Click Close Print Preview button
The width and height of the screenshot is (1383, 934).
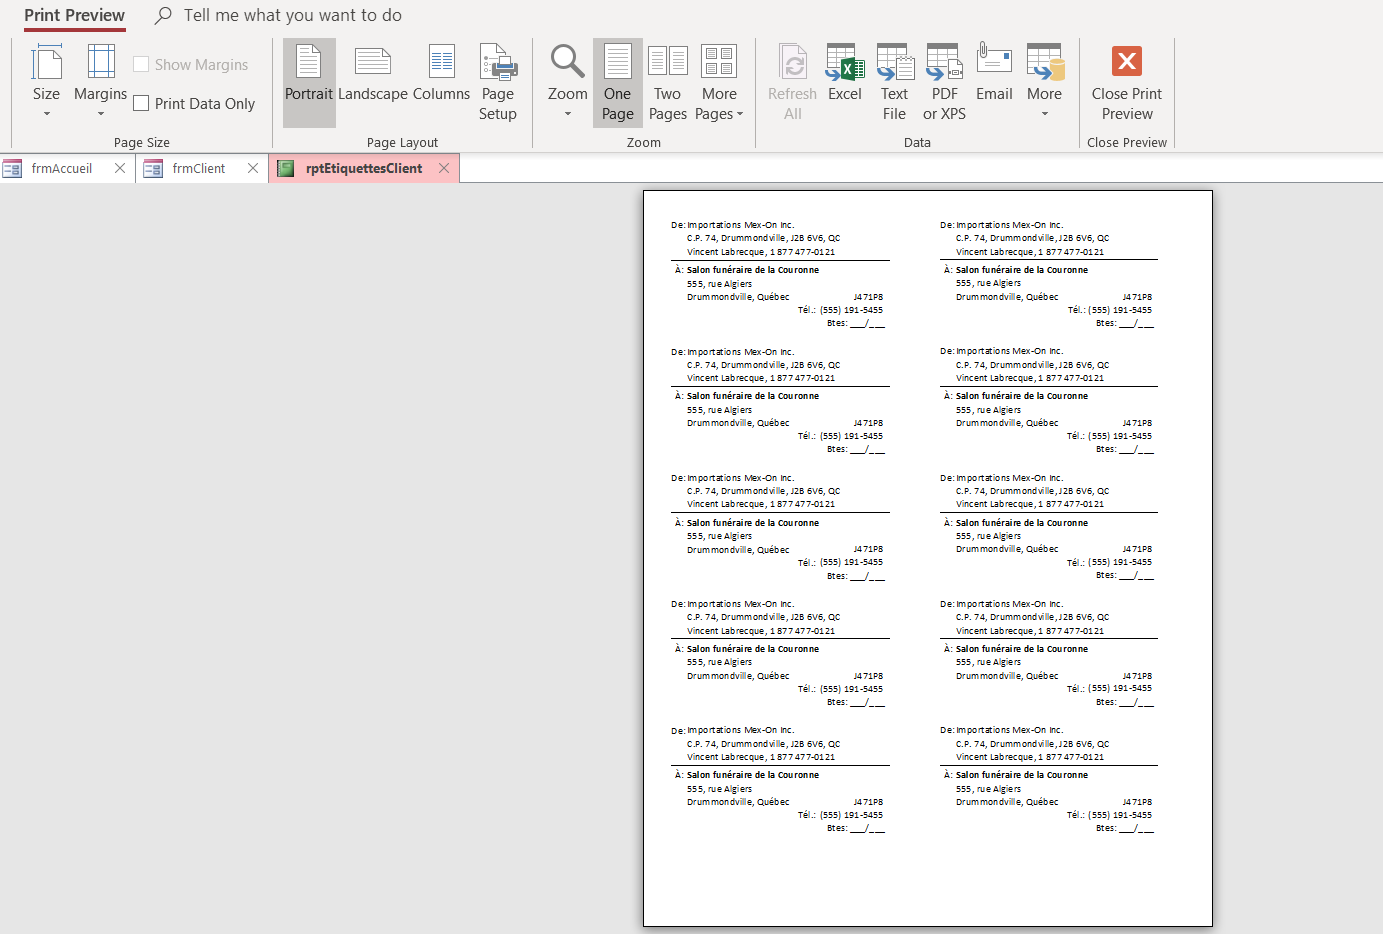pyautogui.click(x=1127, y=82)
